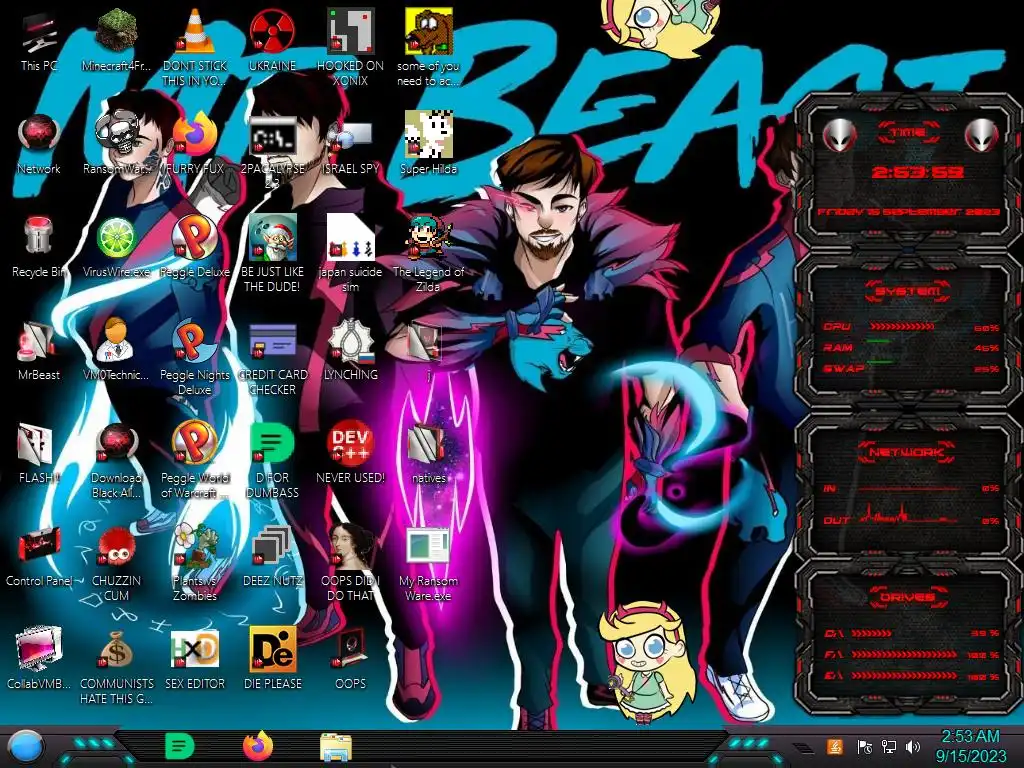Open the money bag COMMUNISTS HATE THIS shortcut
Image resolution: width=1024 pixels, height=768 pixels.
[116, 649]
